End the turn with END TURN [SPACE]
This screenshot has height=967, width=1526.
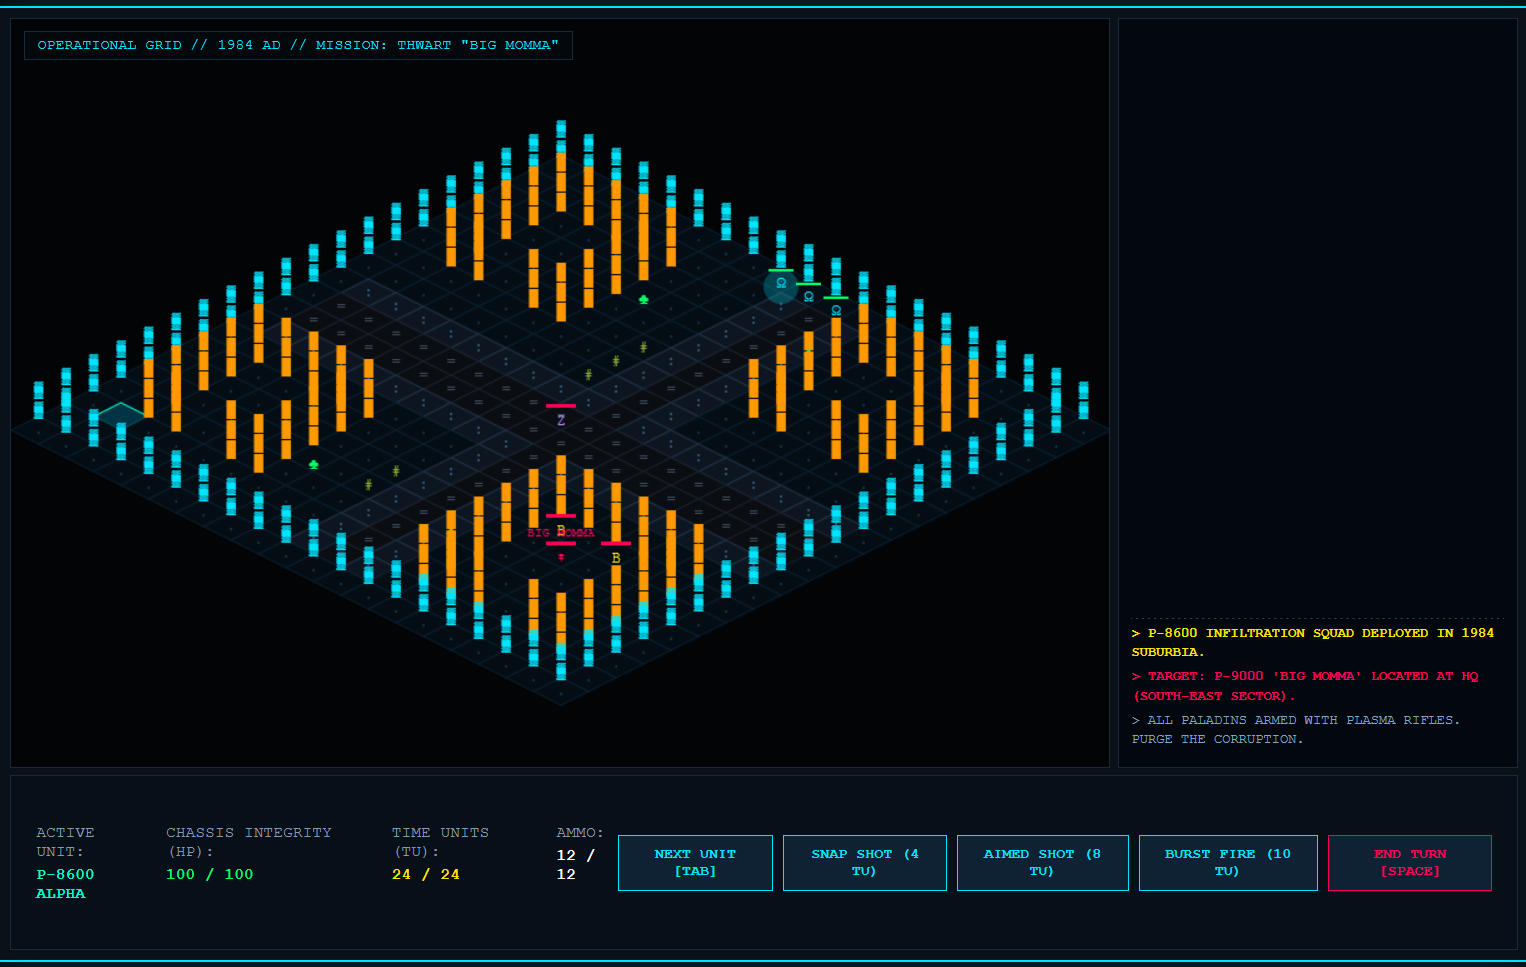click(1410, 862)
